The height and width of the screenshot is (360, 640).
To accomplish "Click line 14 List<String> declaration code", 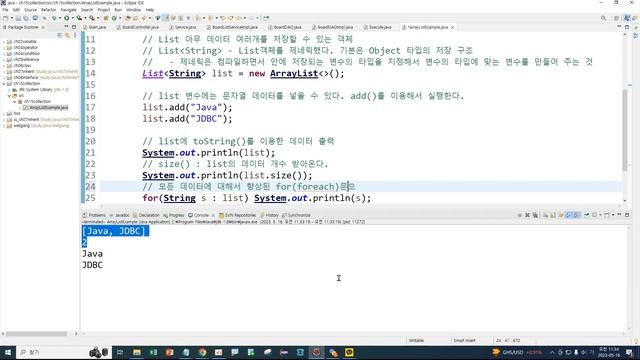I will tap(243, 73).
